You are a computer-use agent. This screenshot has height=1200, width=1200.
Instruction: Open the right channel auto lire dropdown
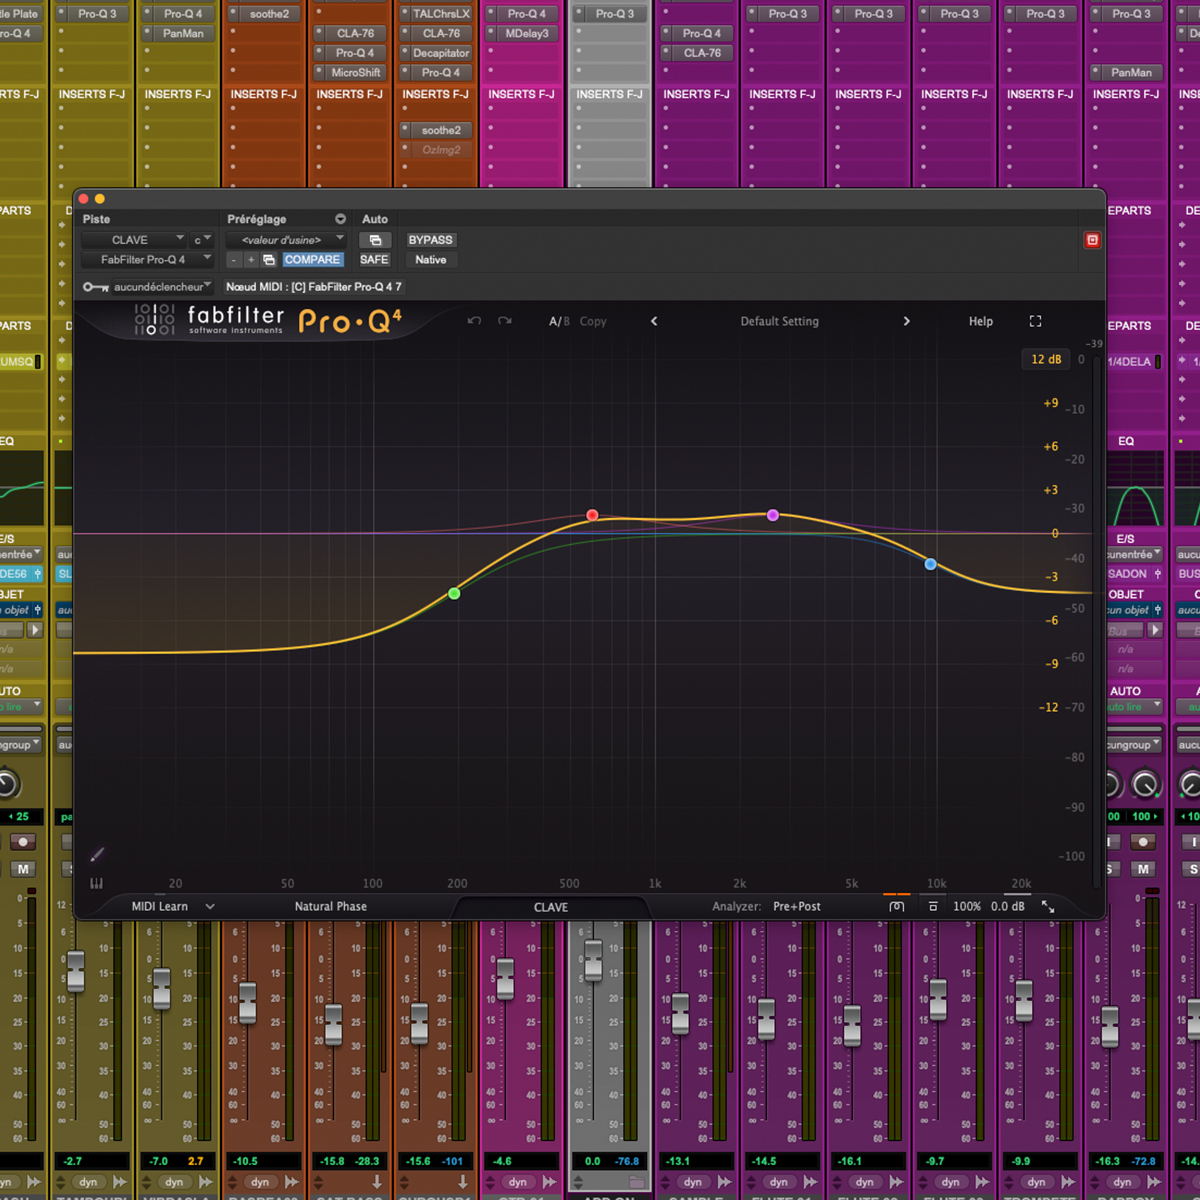tap(1133, 707)
